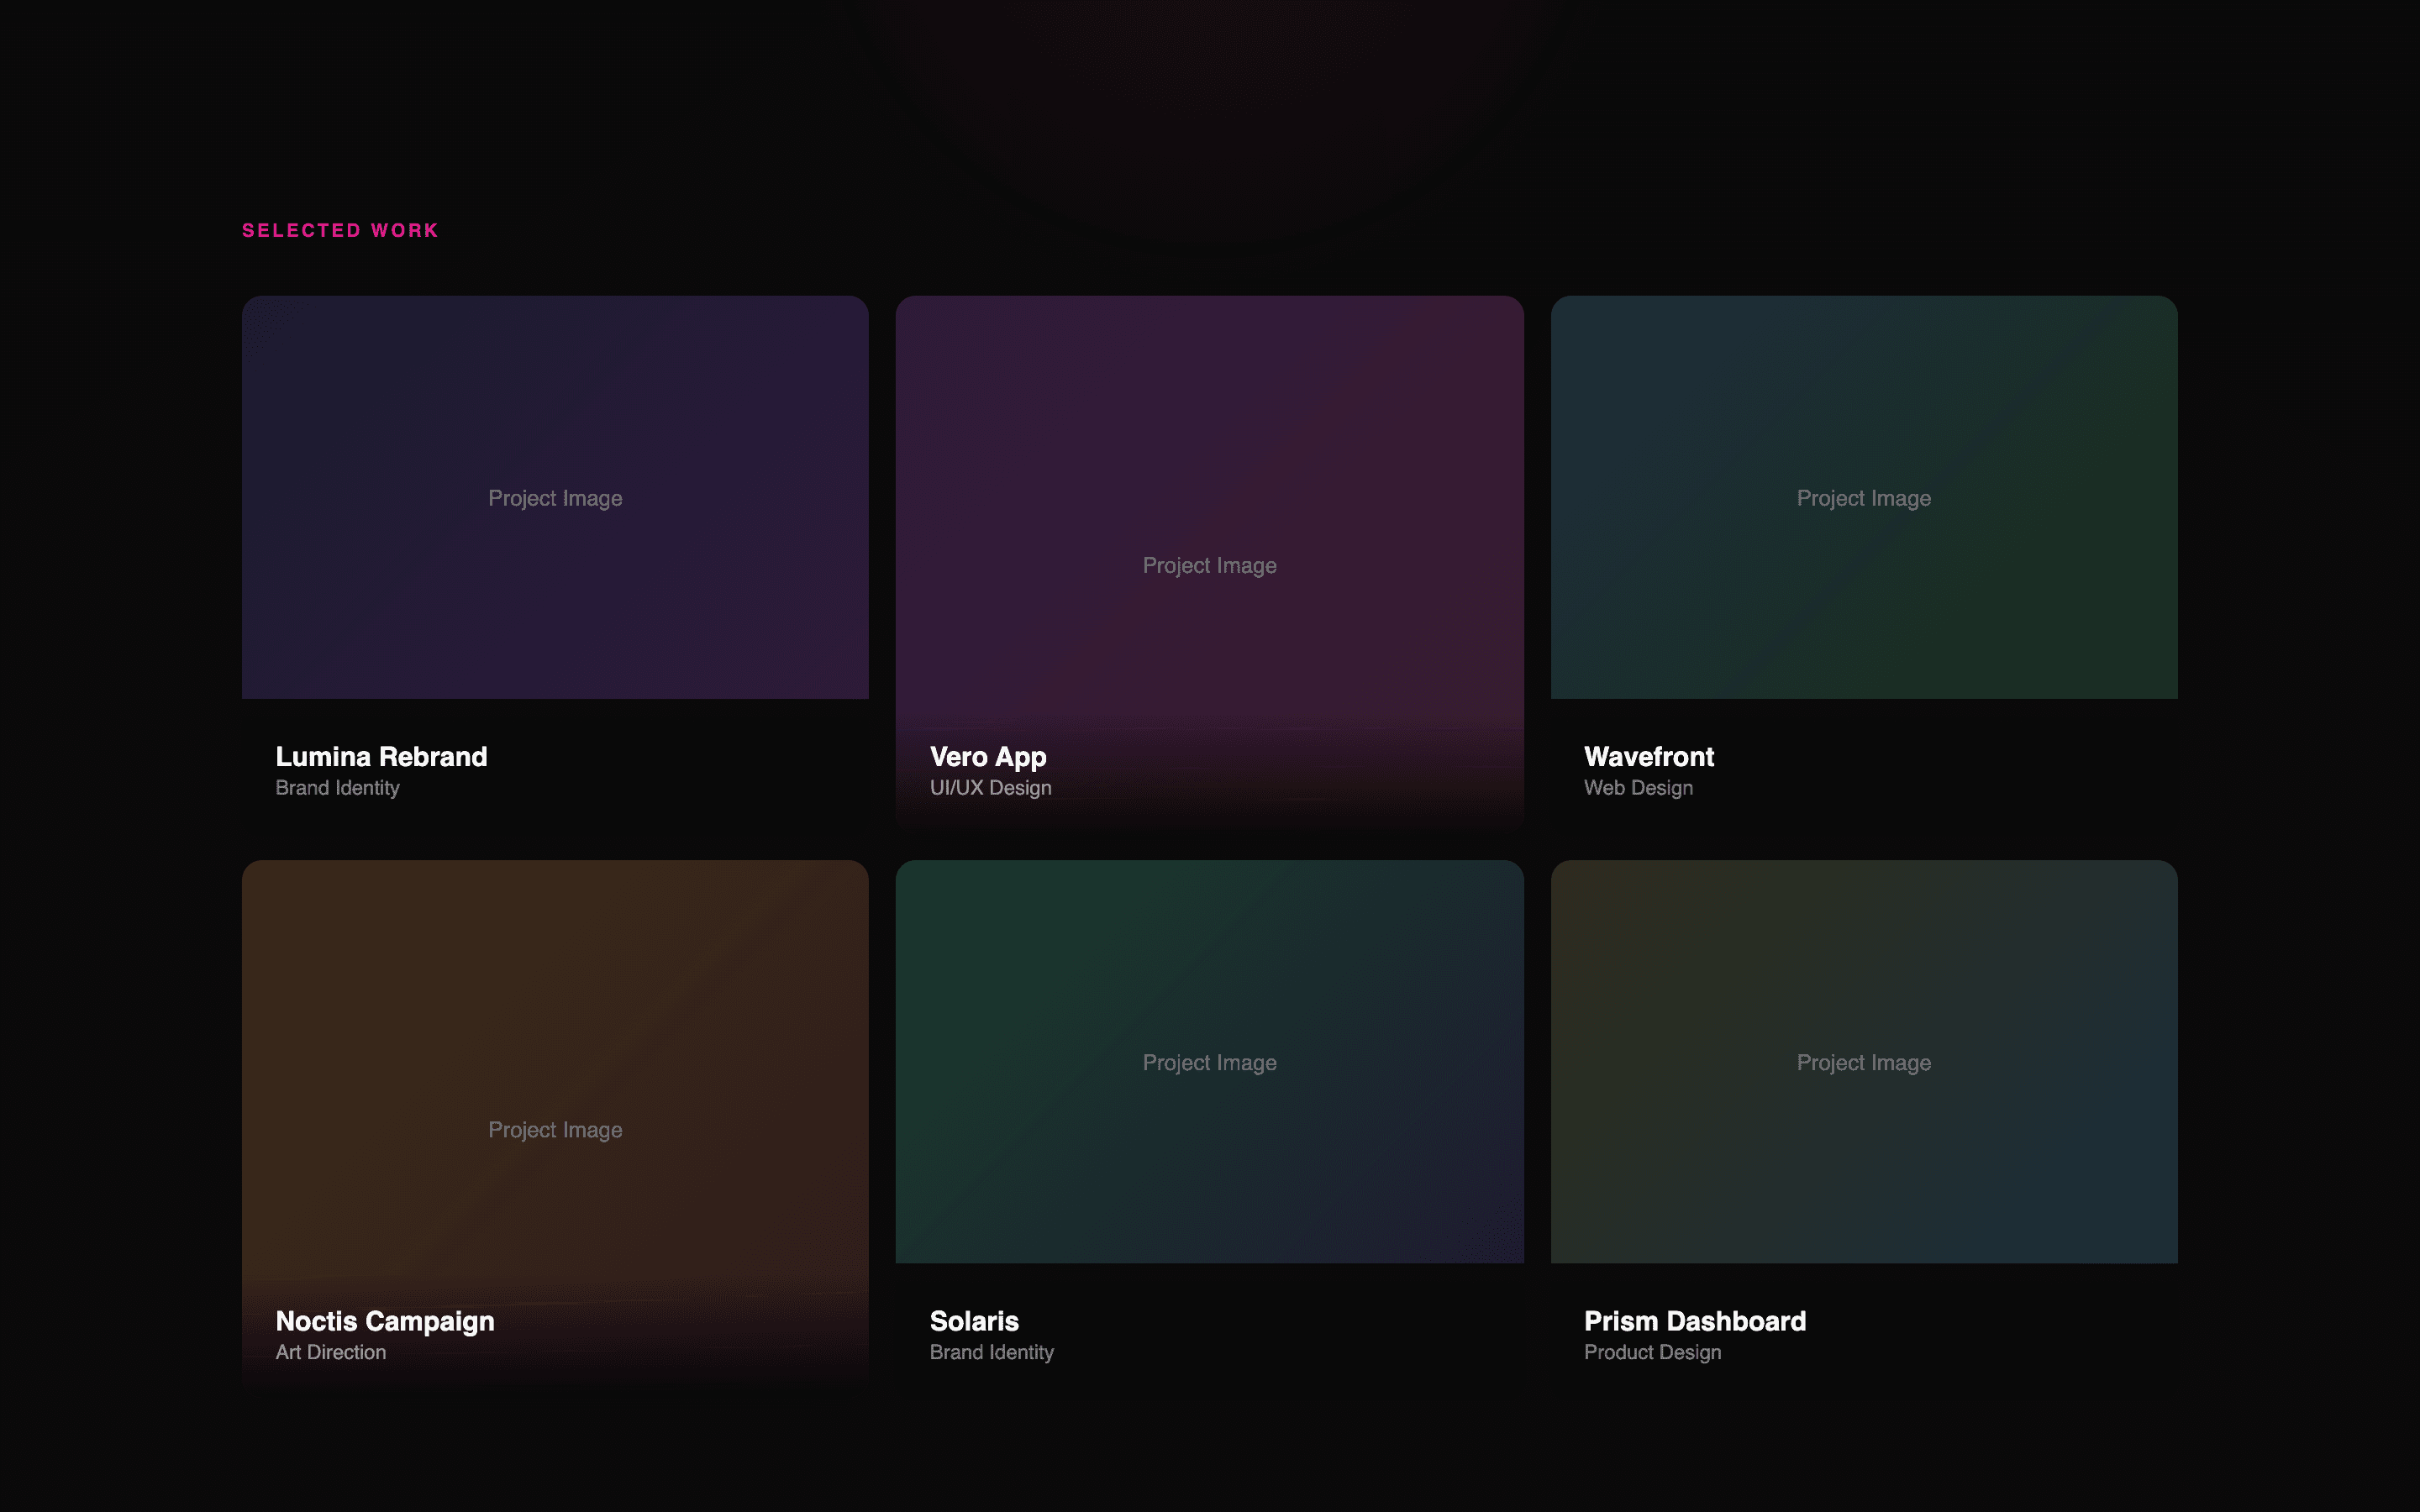Click the Solaris project image
Viewport: 2420px width, 1512px height.
coord(1209,1062)
